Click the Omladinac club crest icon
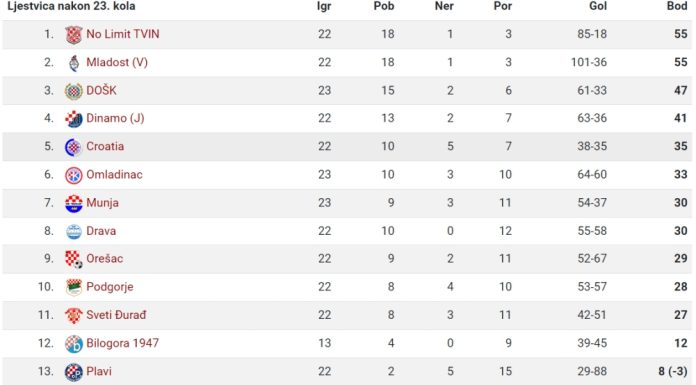 click(x=74, y=175)
